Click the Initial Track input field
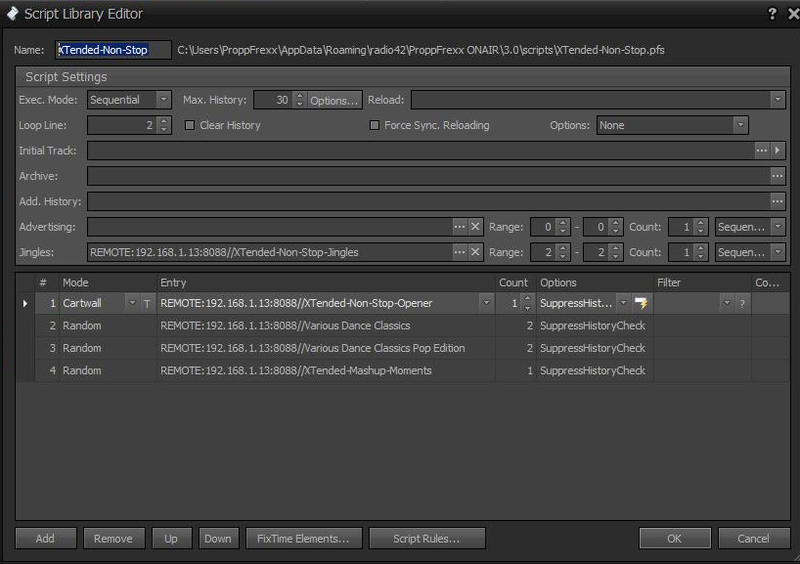 [x=421, y=151]
